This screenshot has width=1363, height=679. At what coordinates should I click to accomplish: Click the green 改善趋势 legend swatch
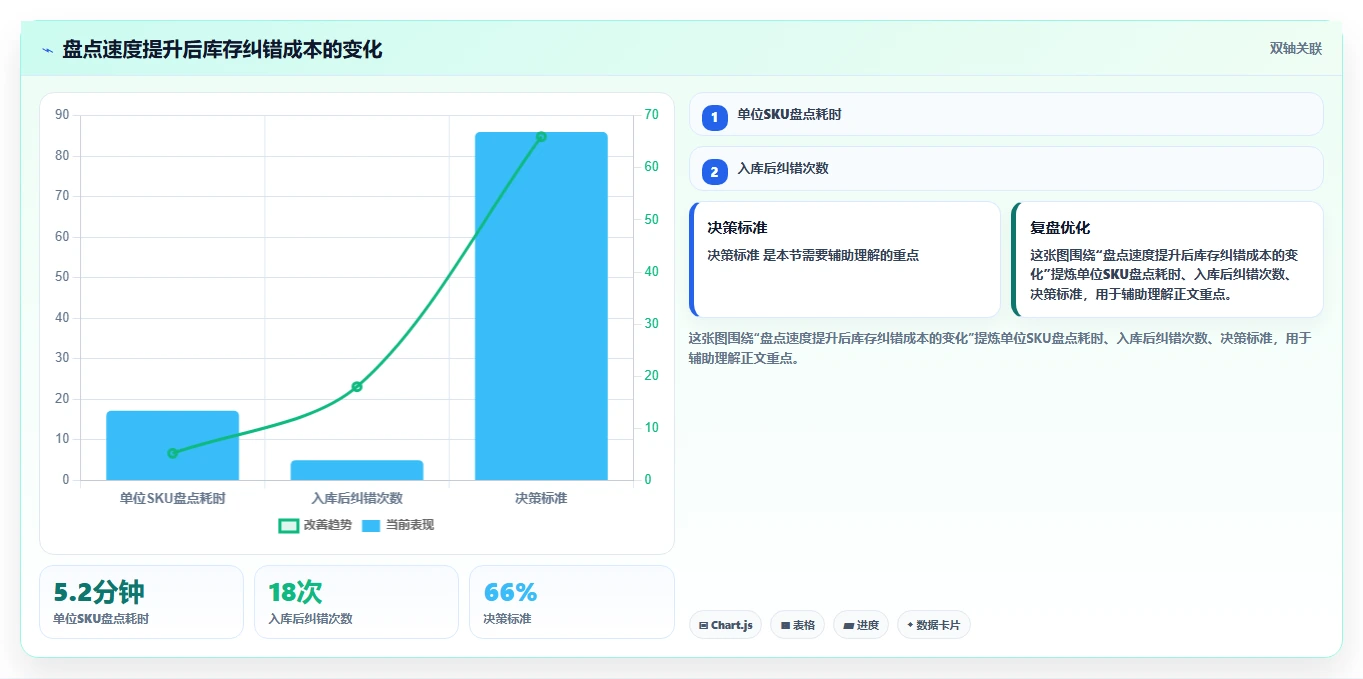point(288,525)
